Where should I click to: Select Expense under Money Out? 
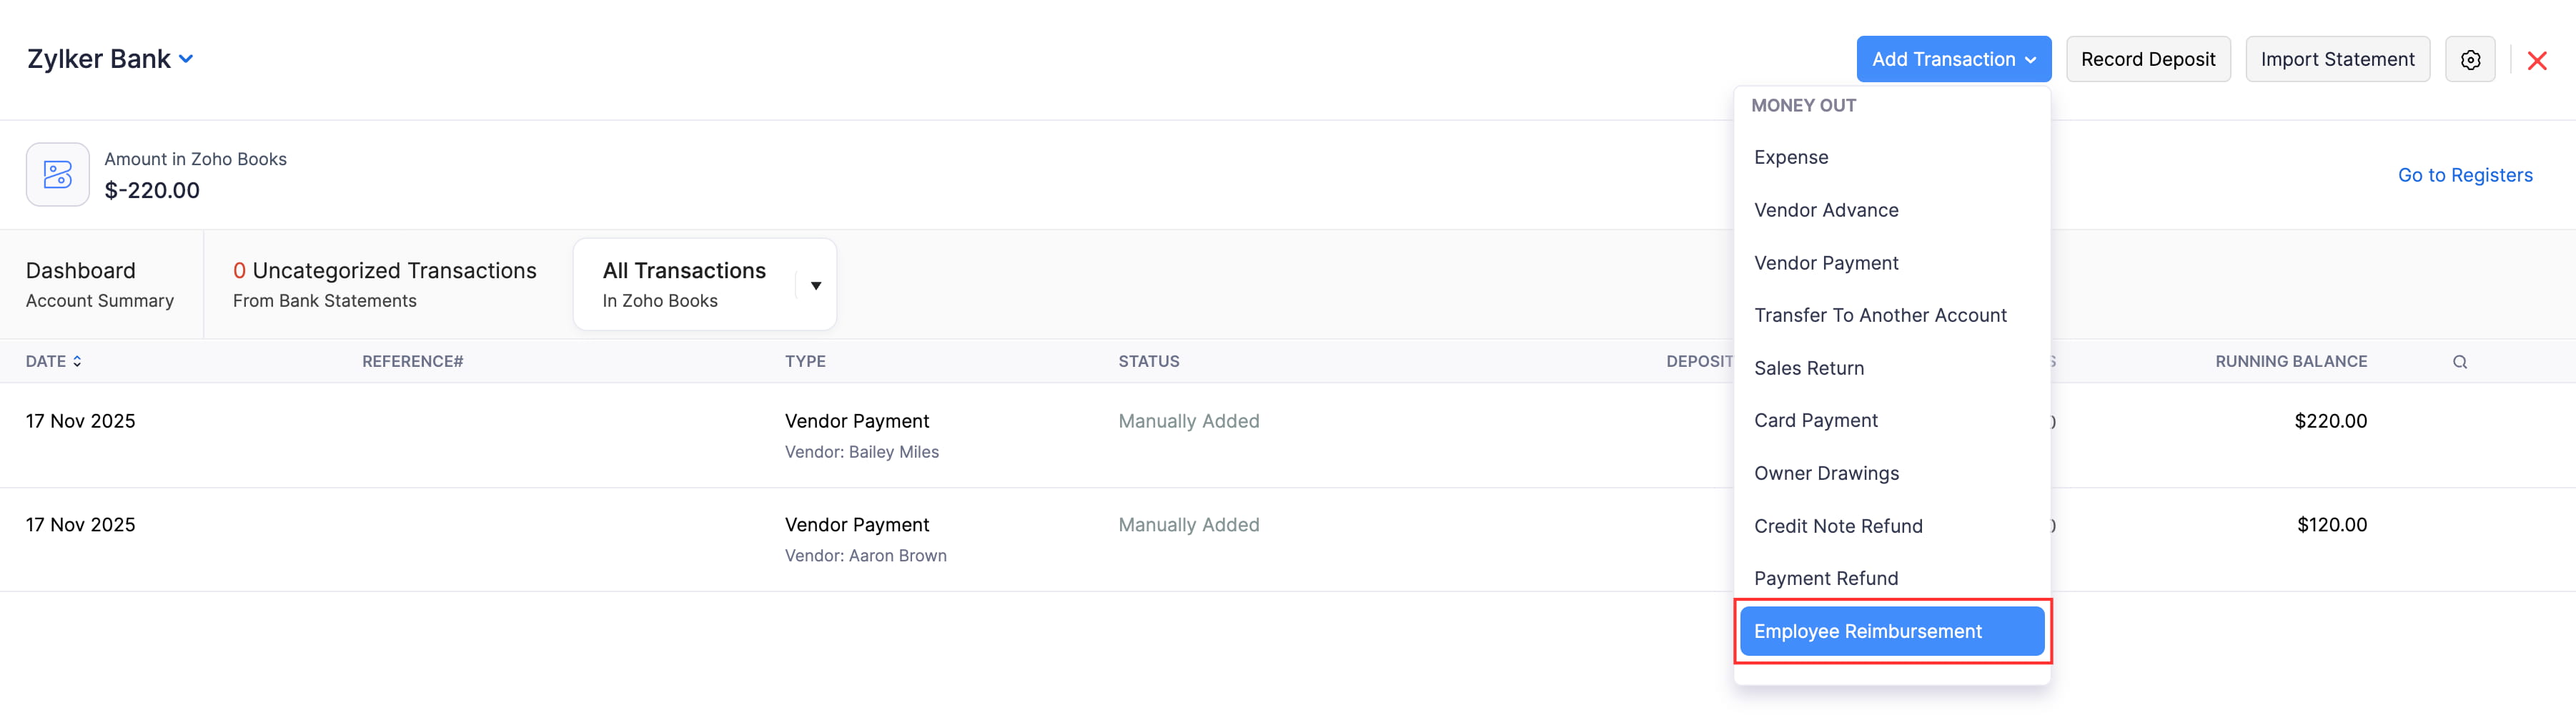pyautogui.click(x=1791, y=157)
